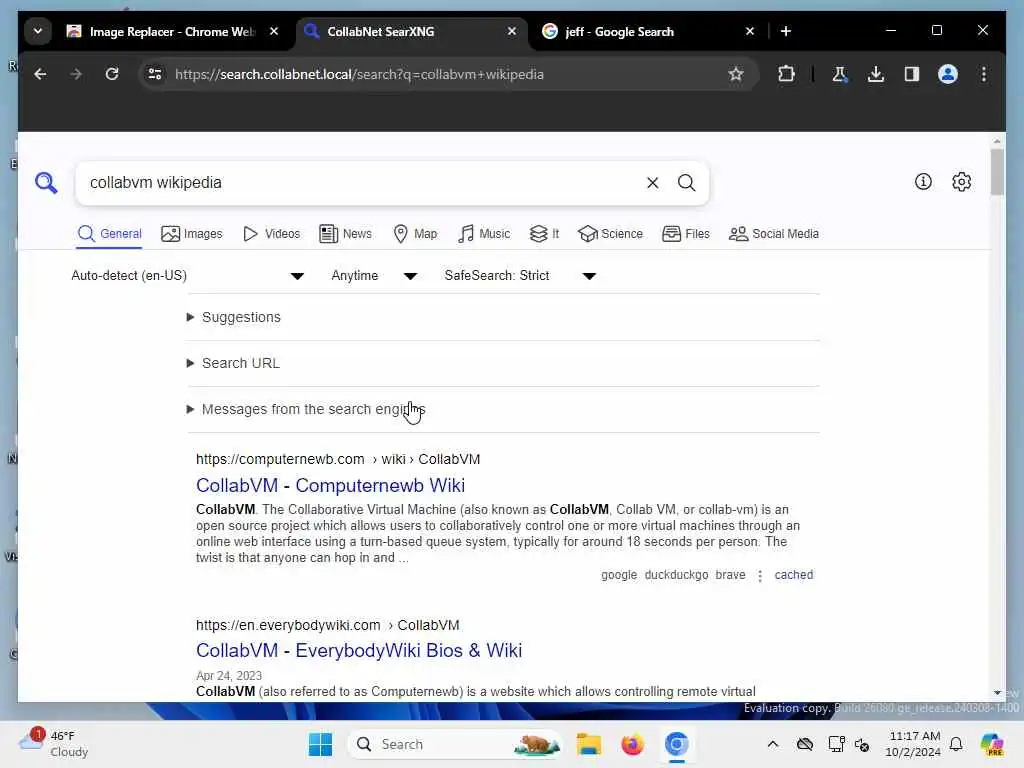Open the Chrome profile avatar
Screen dimensions: 1024x768
point(948,74)
